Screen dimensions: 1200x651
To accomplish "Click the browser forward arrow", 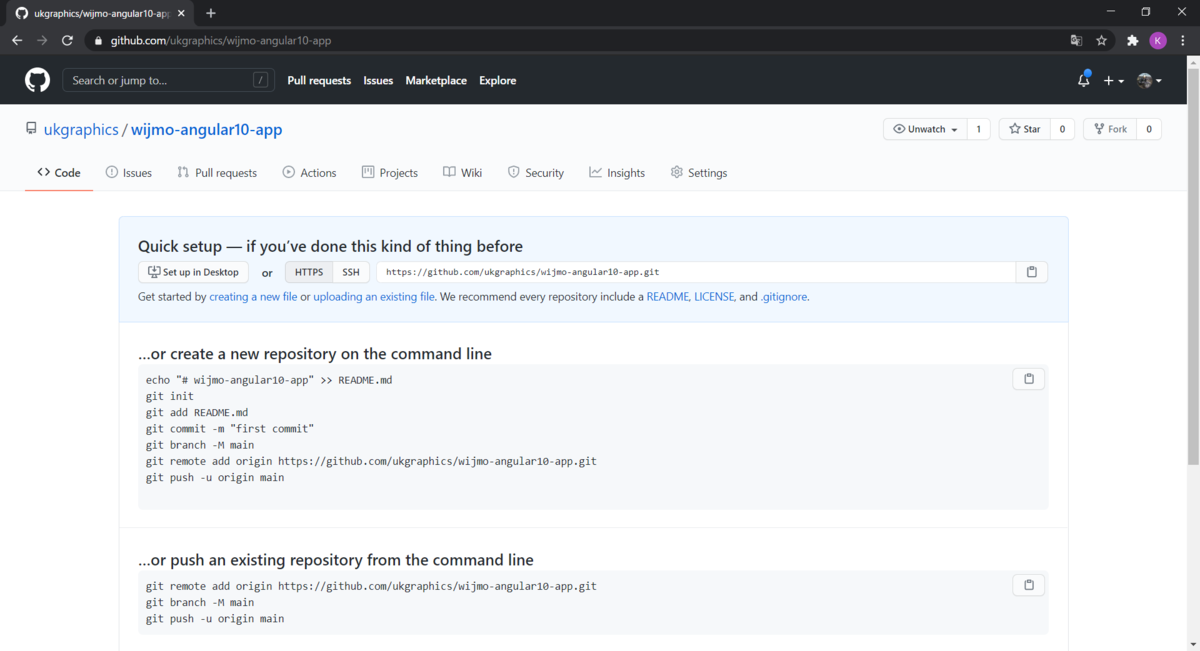I will [x=42, y=41].
